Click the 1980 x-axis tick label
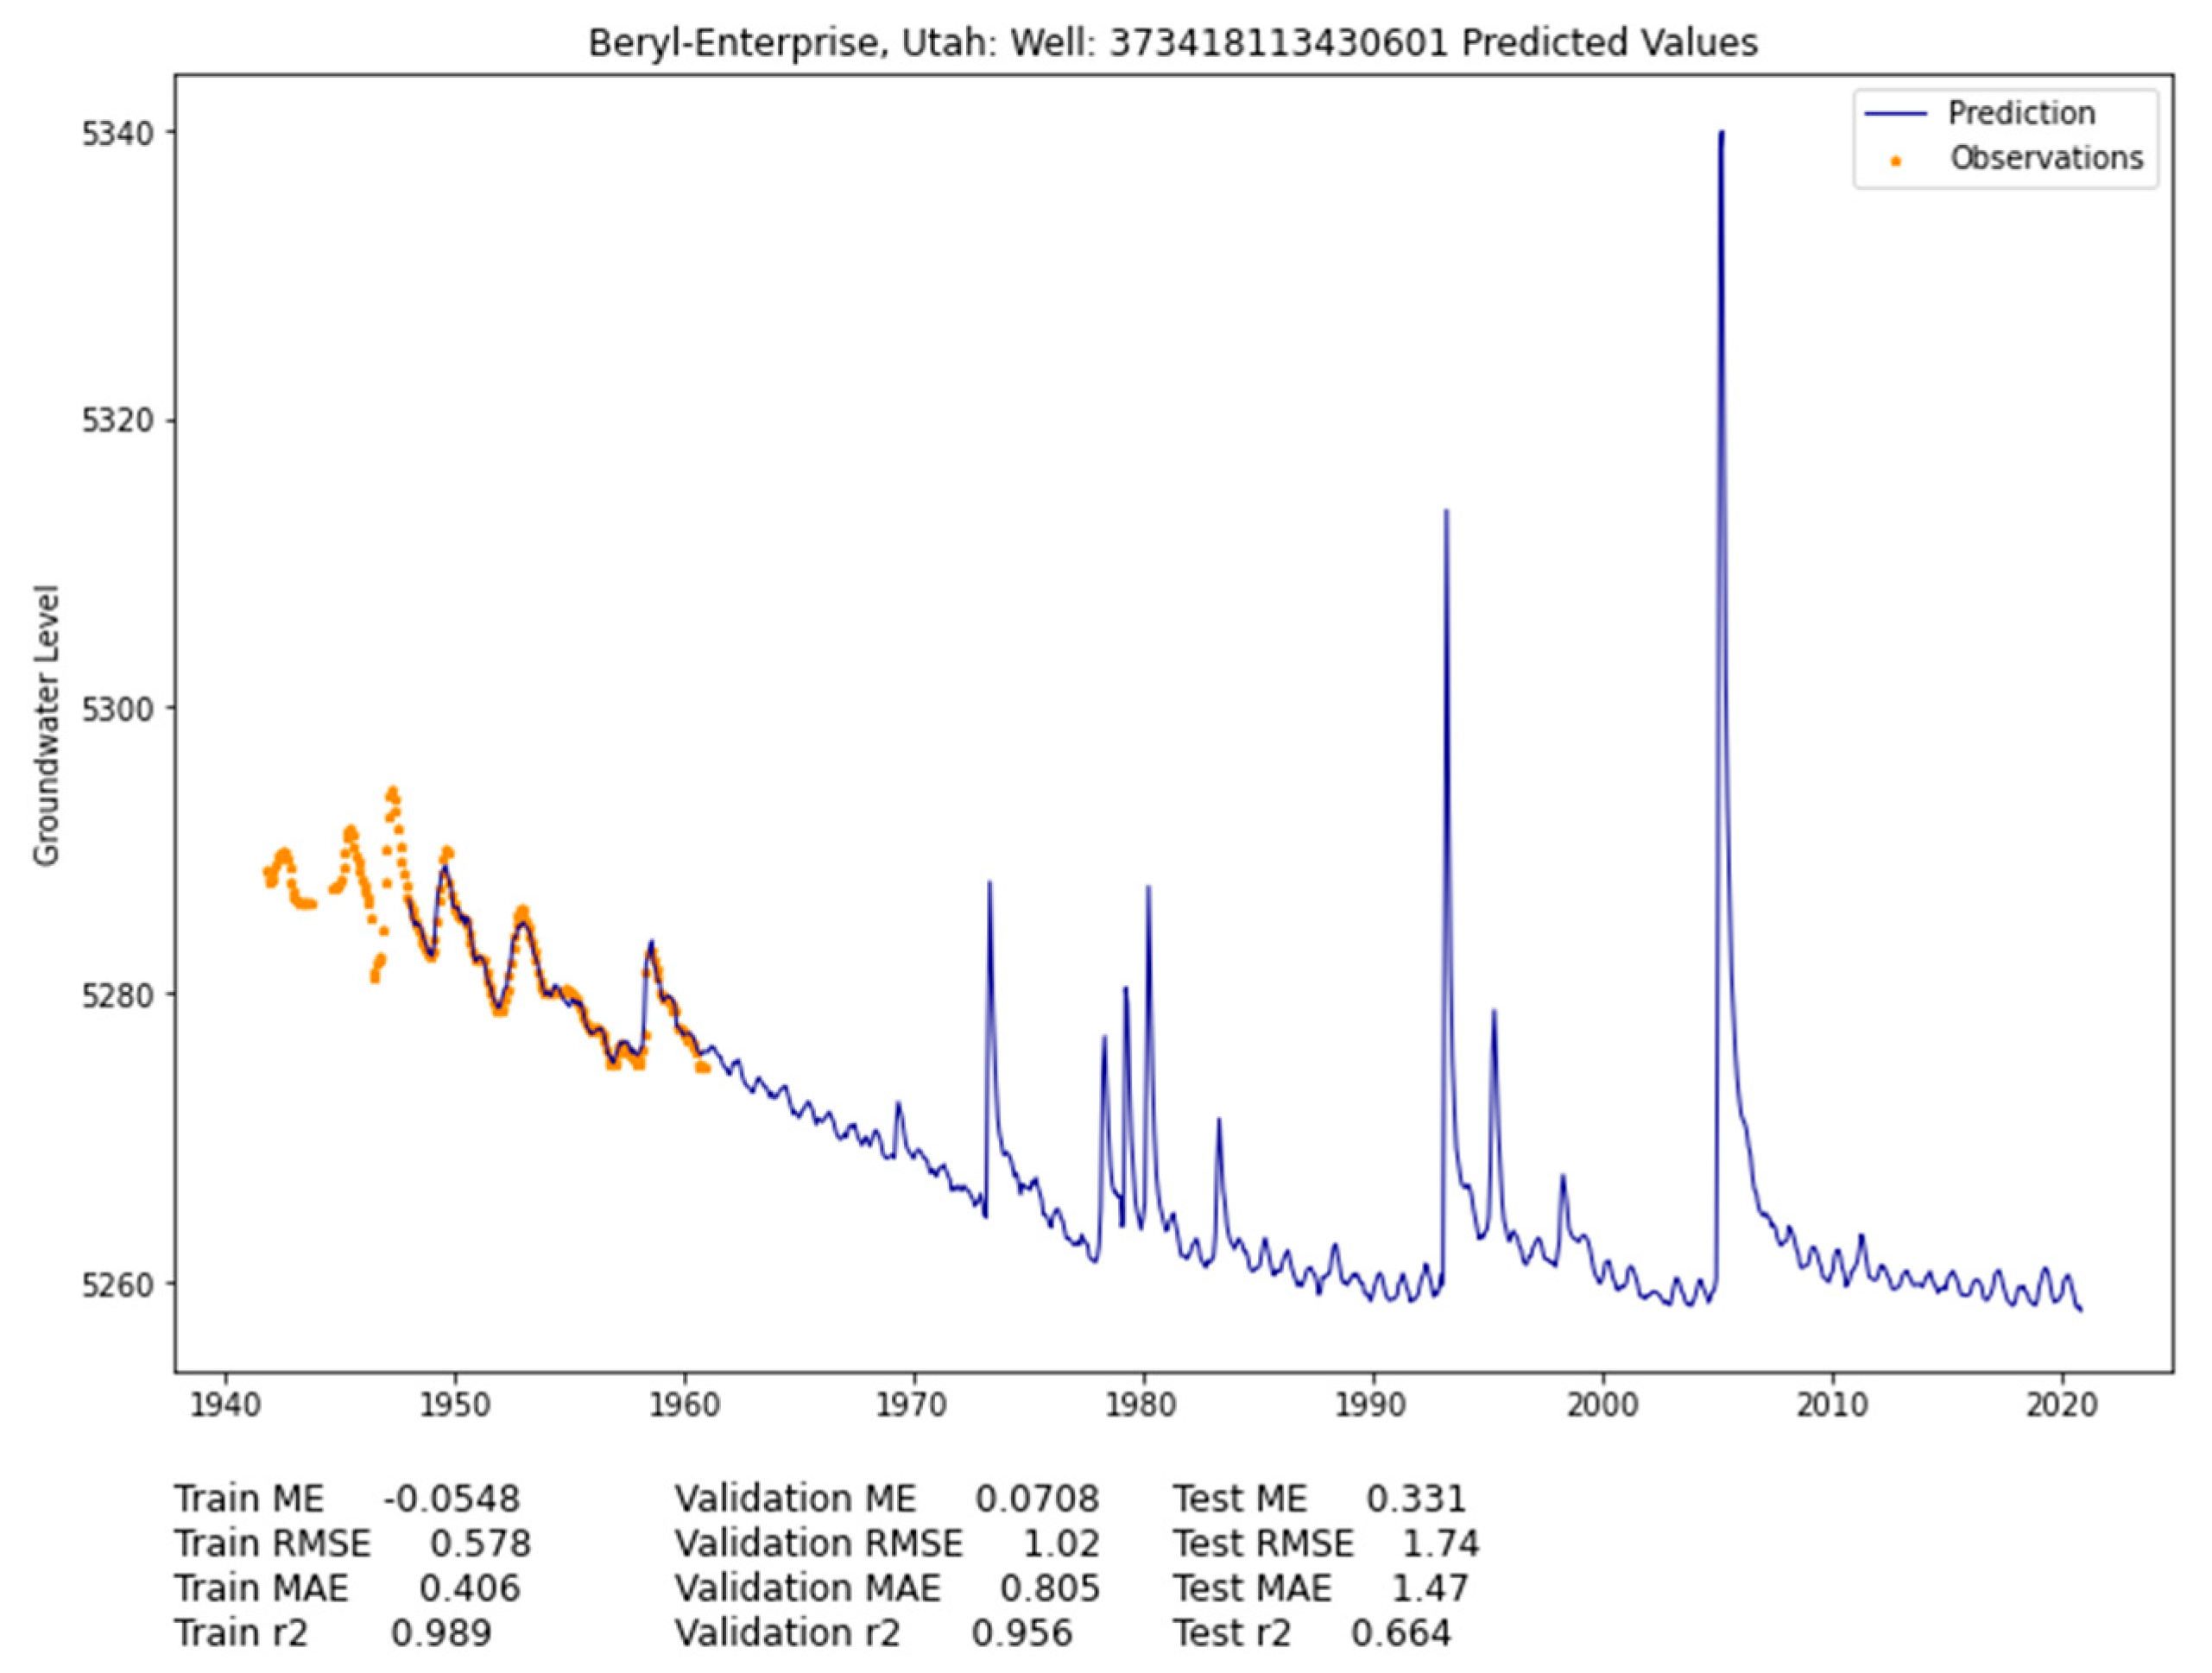Viewport: 2212px width, 1673px height. pyautogui.click(x=1143, y=1405)
